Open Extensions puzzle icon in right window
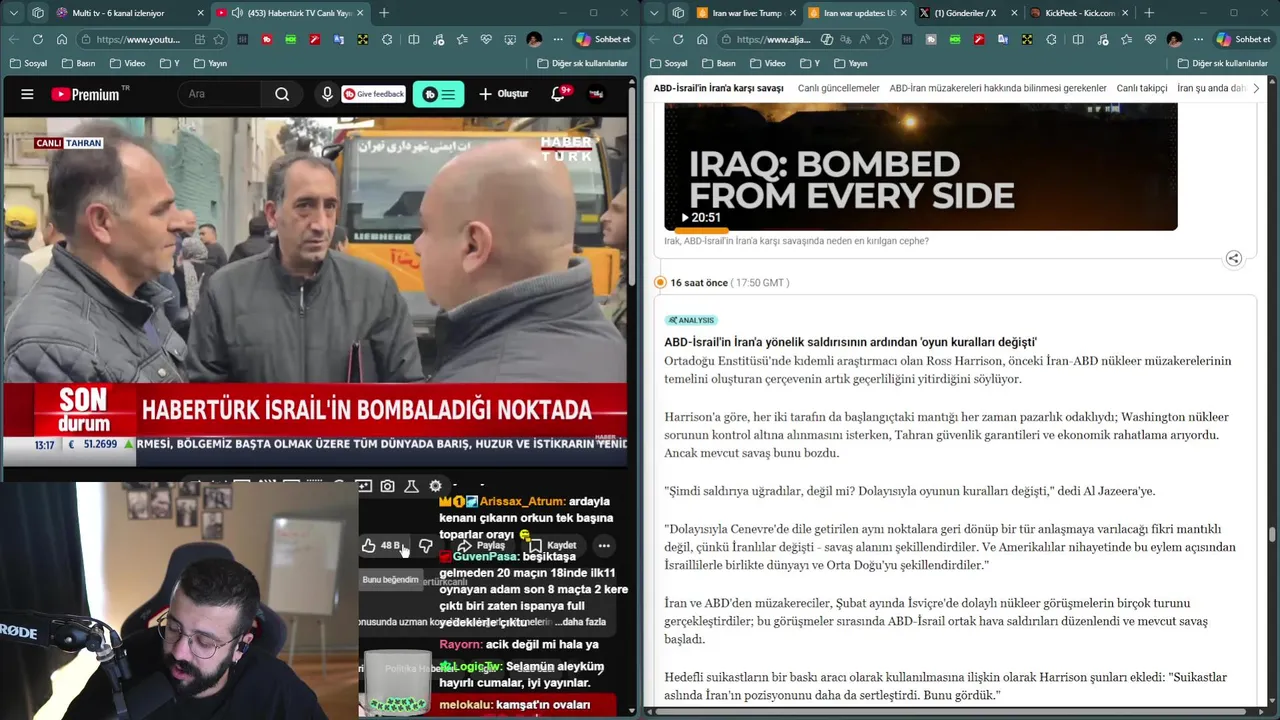 tap(1051, 39)
